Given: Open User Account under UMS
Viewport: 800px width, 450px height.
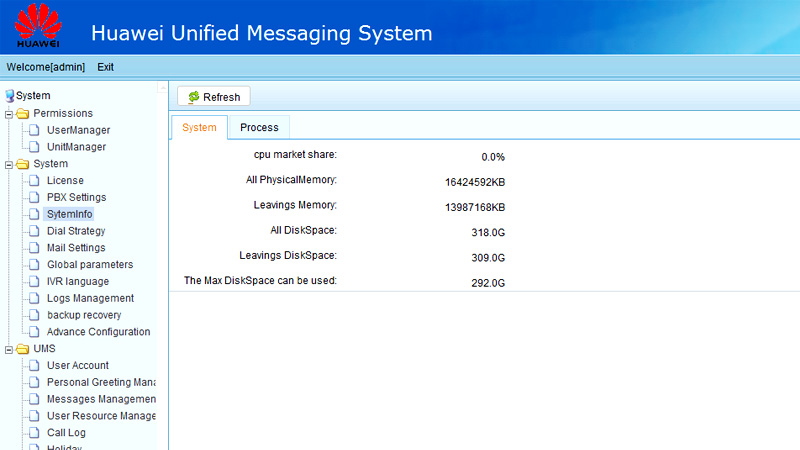Looking at the screenshot, I should [x=78, y=366].
